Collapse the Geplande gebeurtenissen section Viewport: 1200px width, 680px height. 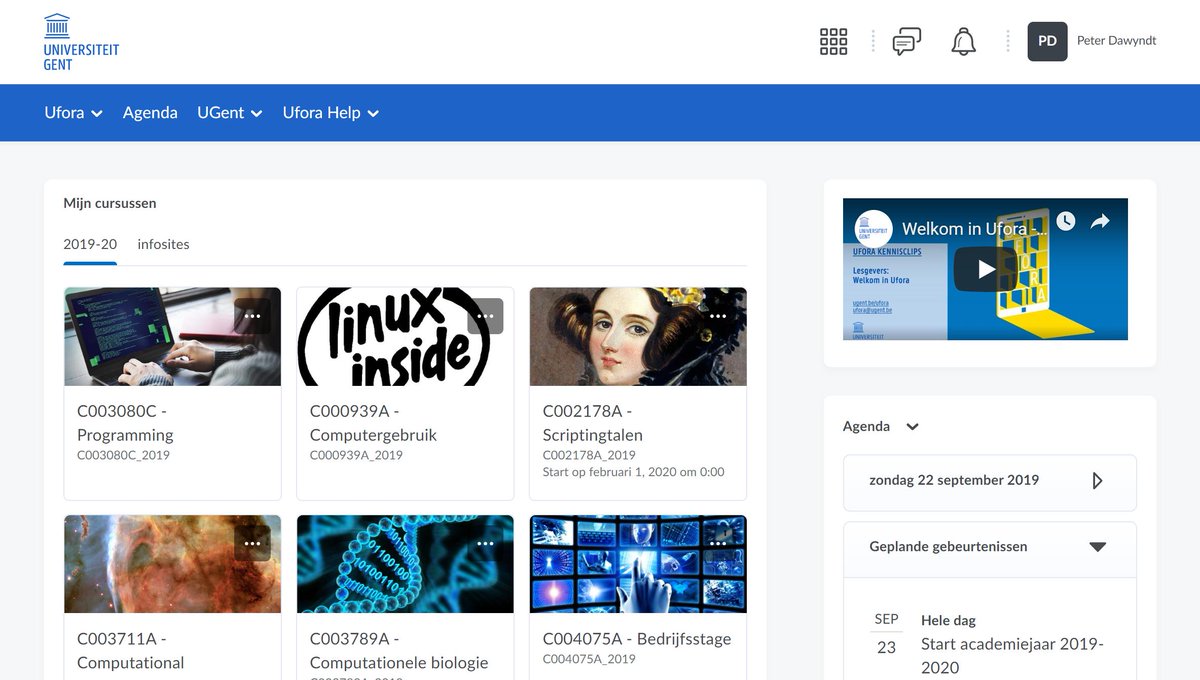tap(1097, 547)
